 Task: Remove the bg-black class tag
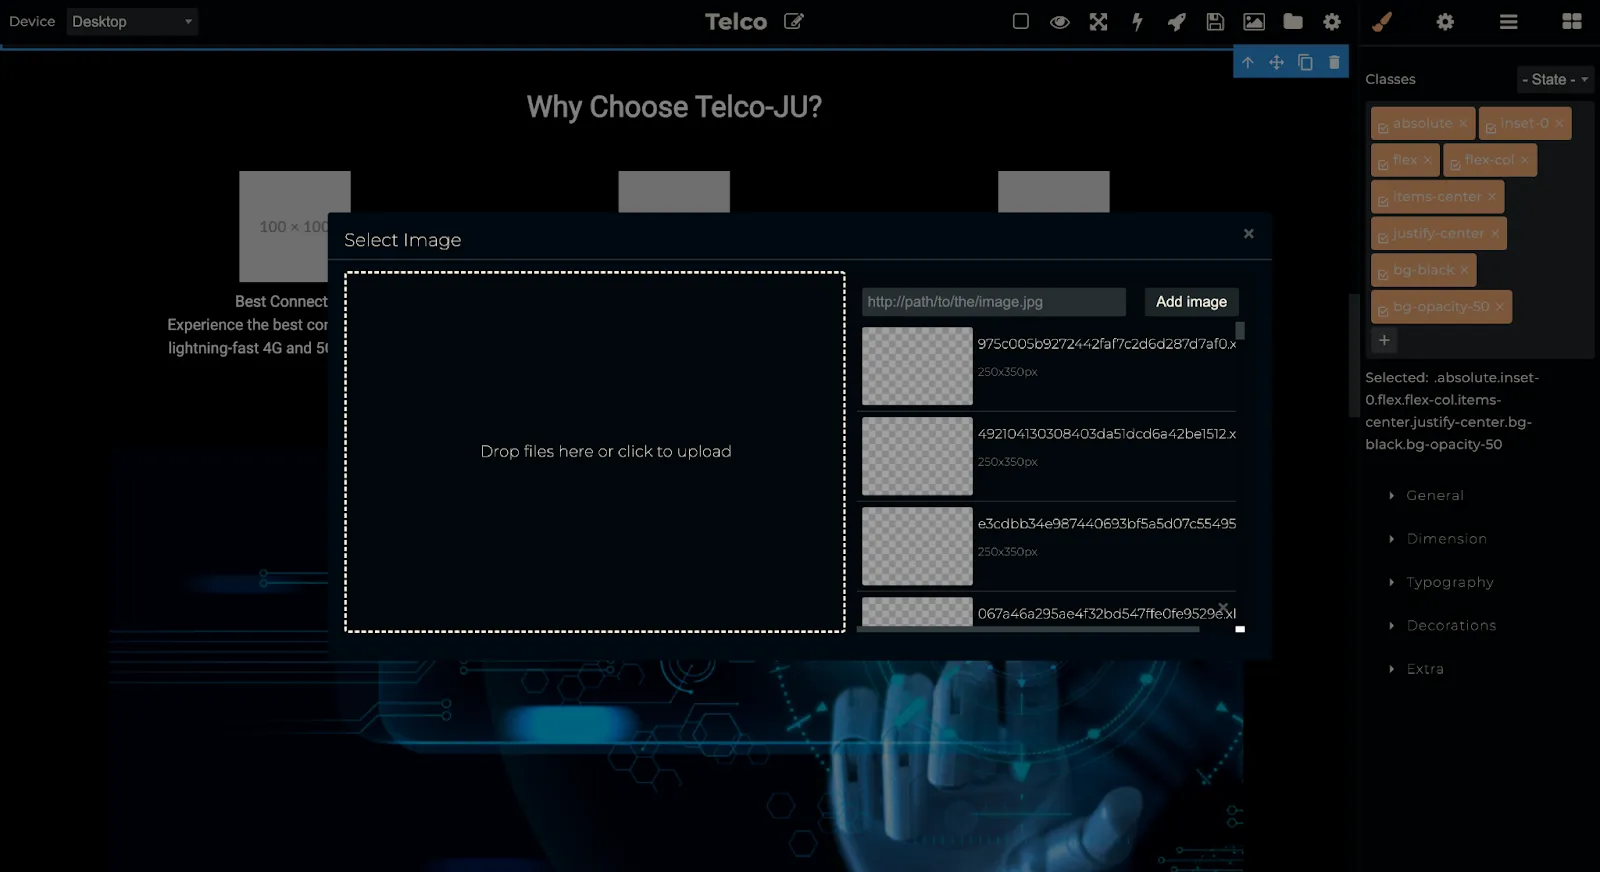tap(1464, 270)
